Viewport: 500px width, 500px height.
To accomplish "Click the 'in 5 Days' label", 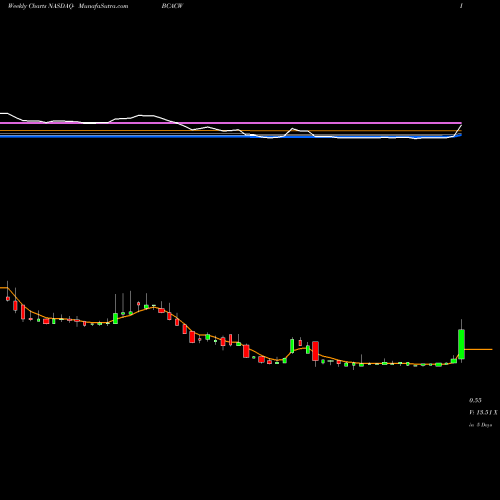I will point(480,425).
